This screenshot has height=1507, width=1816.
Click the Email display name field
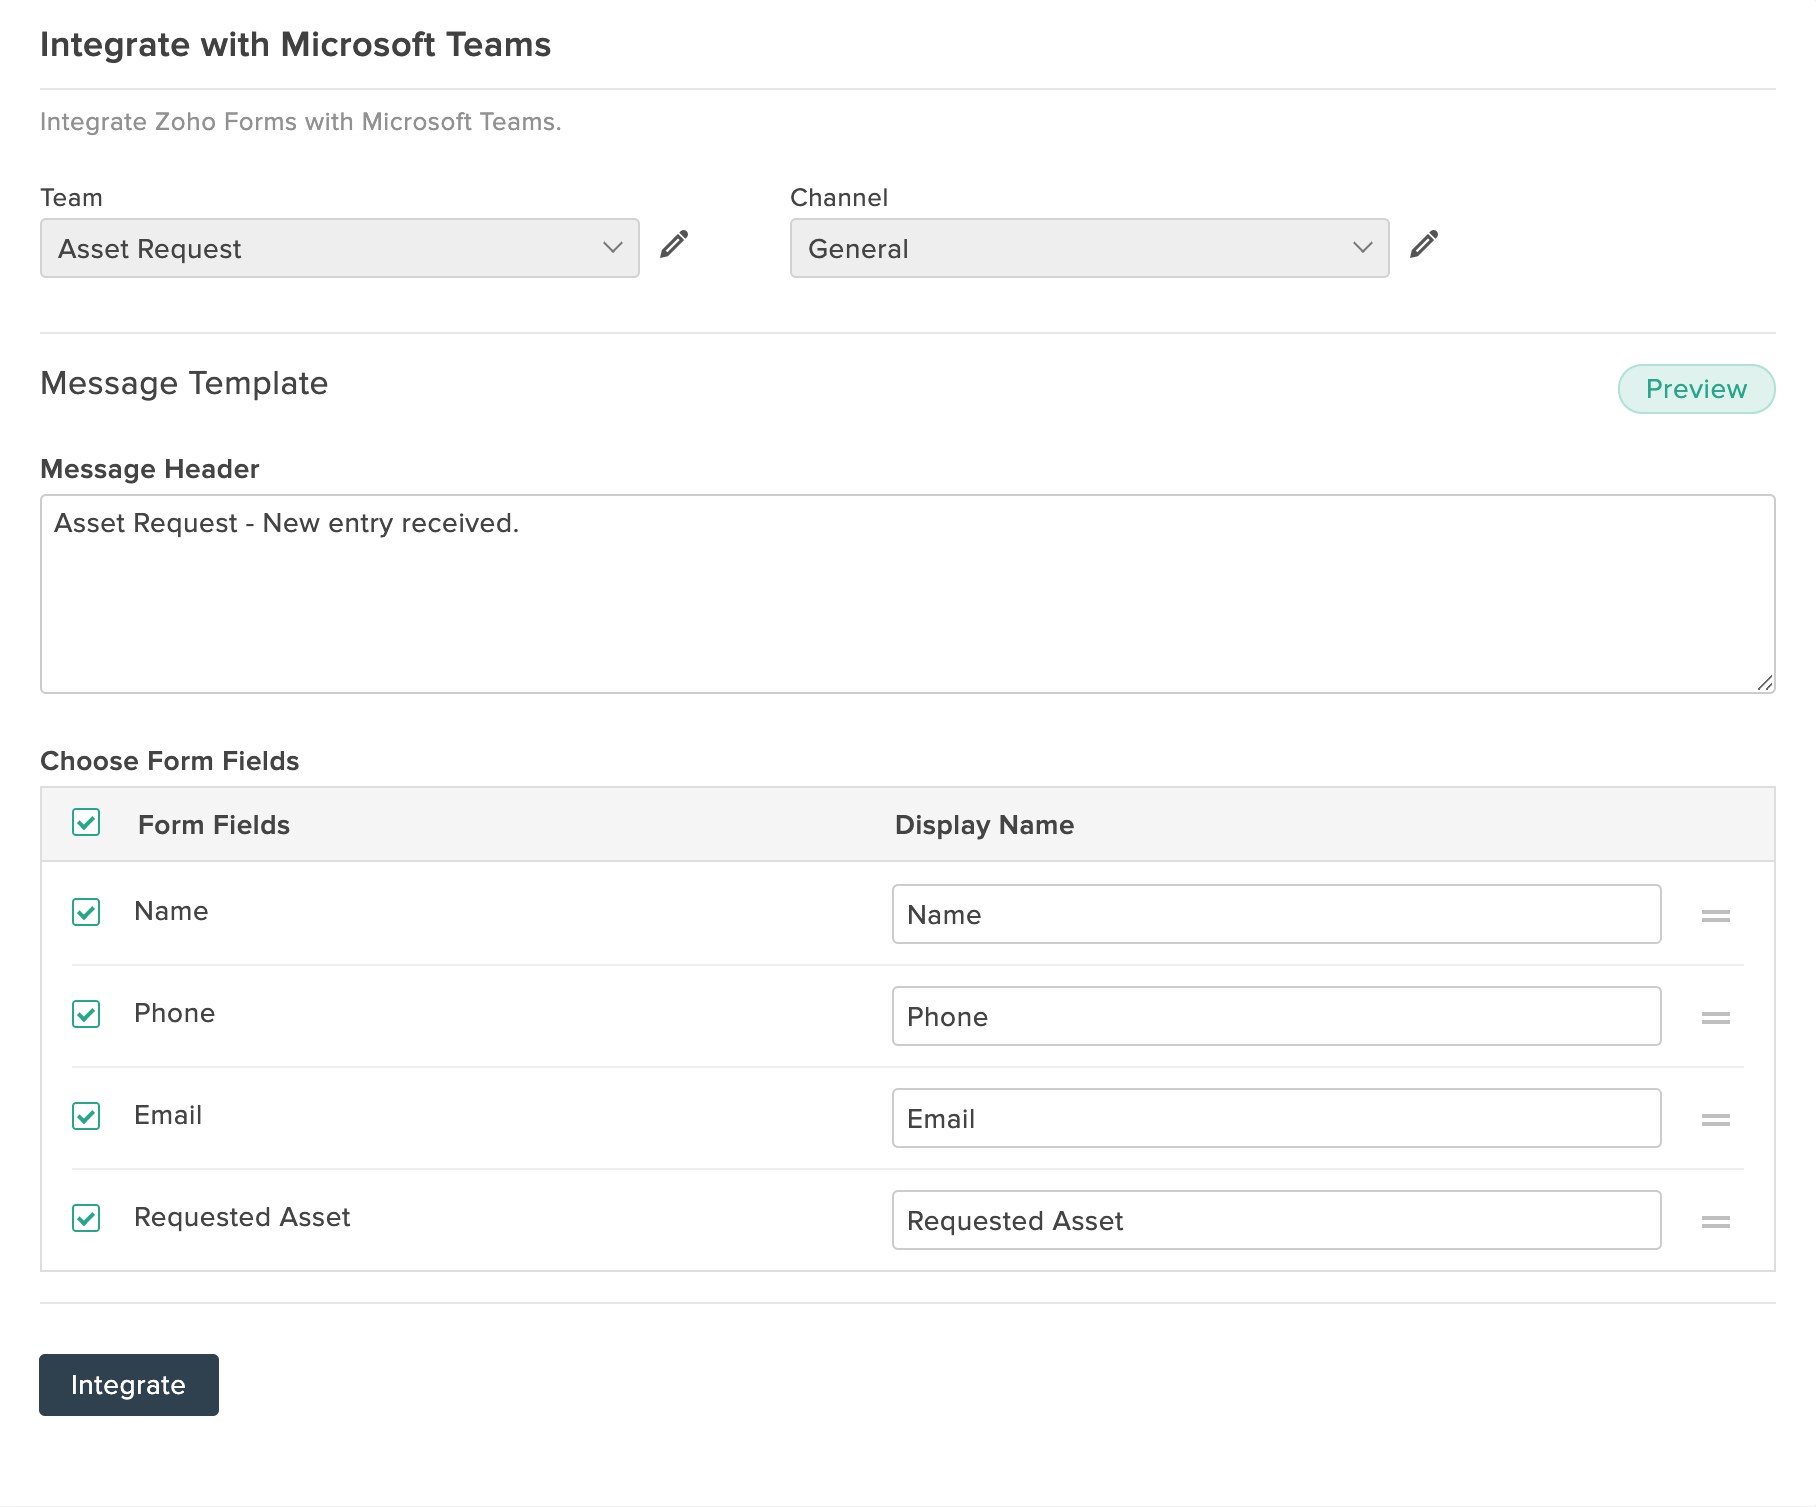click(1276, 1118)
